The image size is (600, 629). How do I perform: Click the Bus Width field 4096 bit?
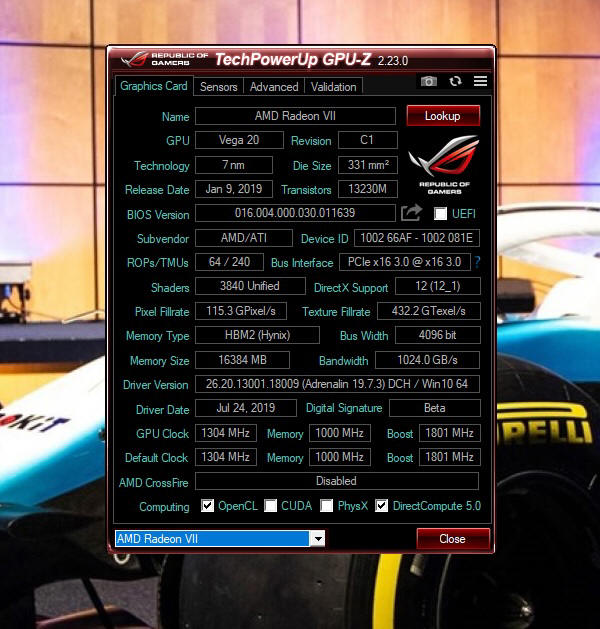point(438,335)
